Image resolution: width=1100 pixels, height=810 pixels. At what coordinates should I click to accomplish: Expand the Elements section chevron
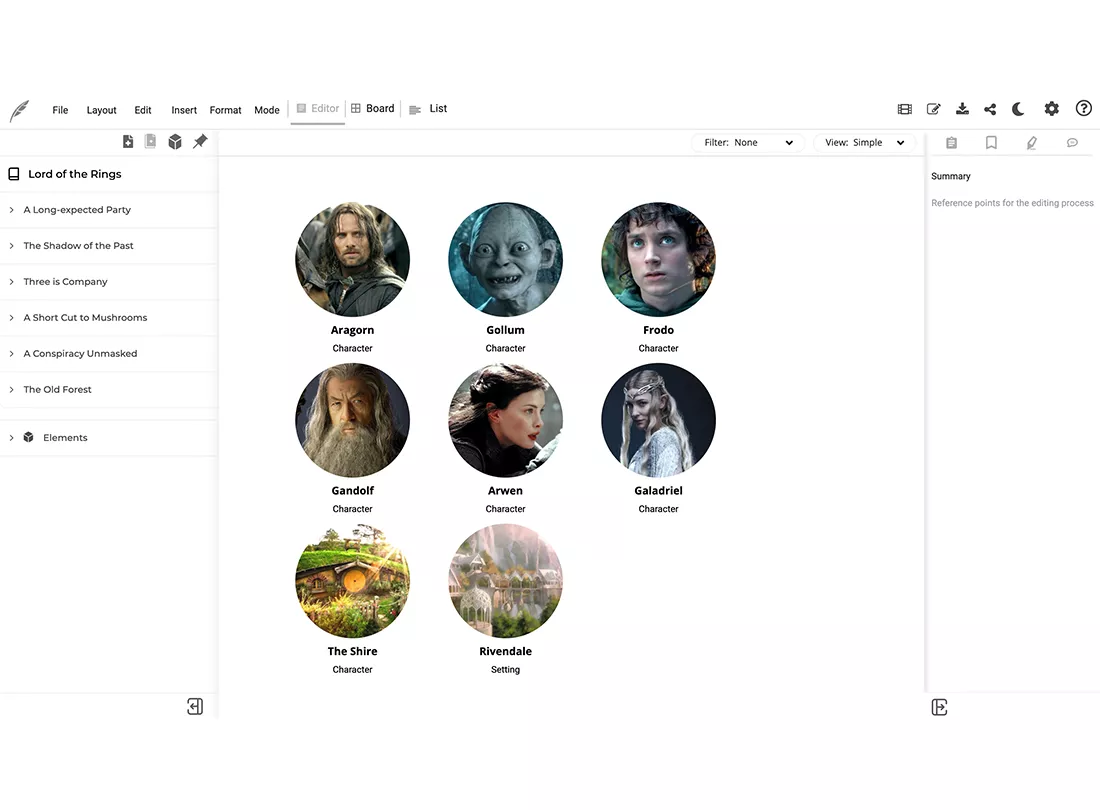(11, 438)
